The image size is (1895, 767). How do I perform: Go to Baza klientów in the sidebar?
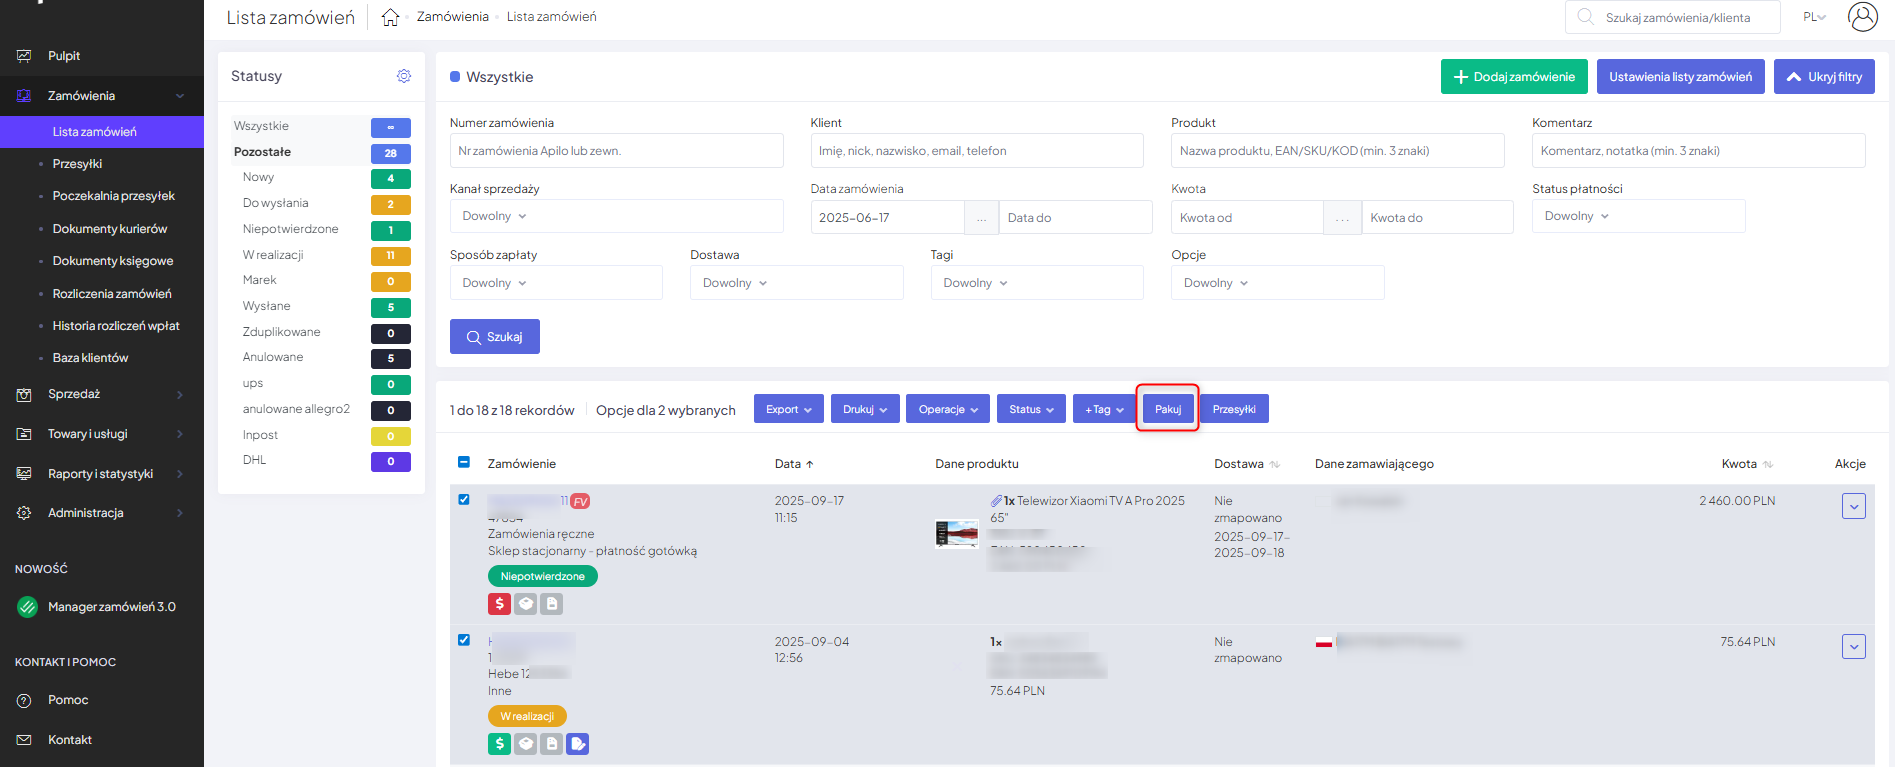(x=91, y=358)
